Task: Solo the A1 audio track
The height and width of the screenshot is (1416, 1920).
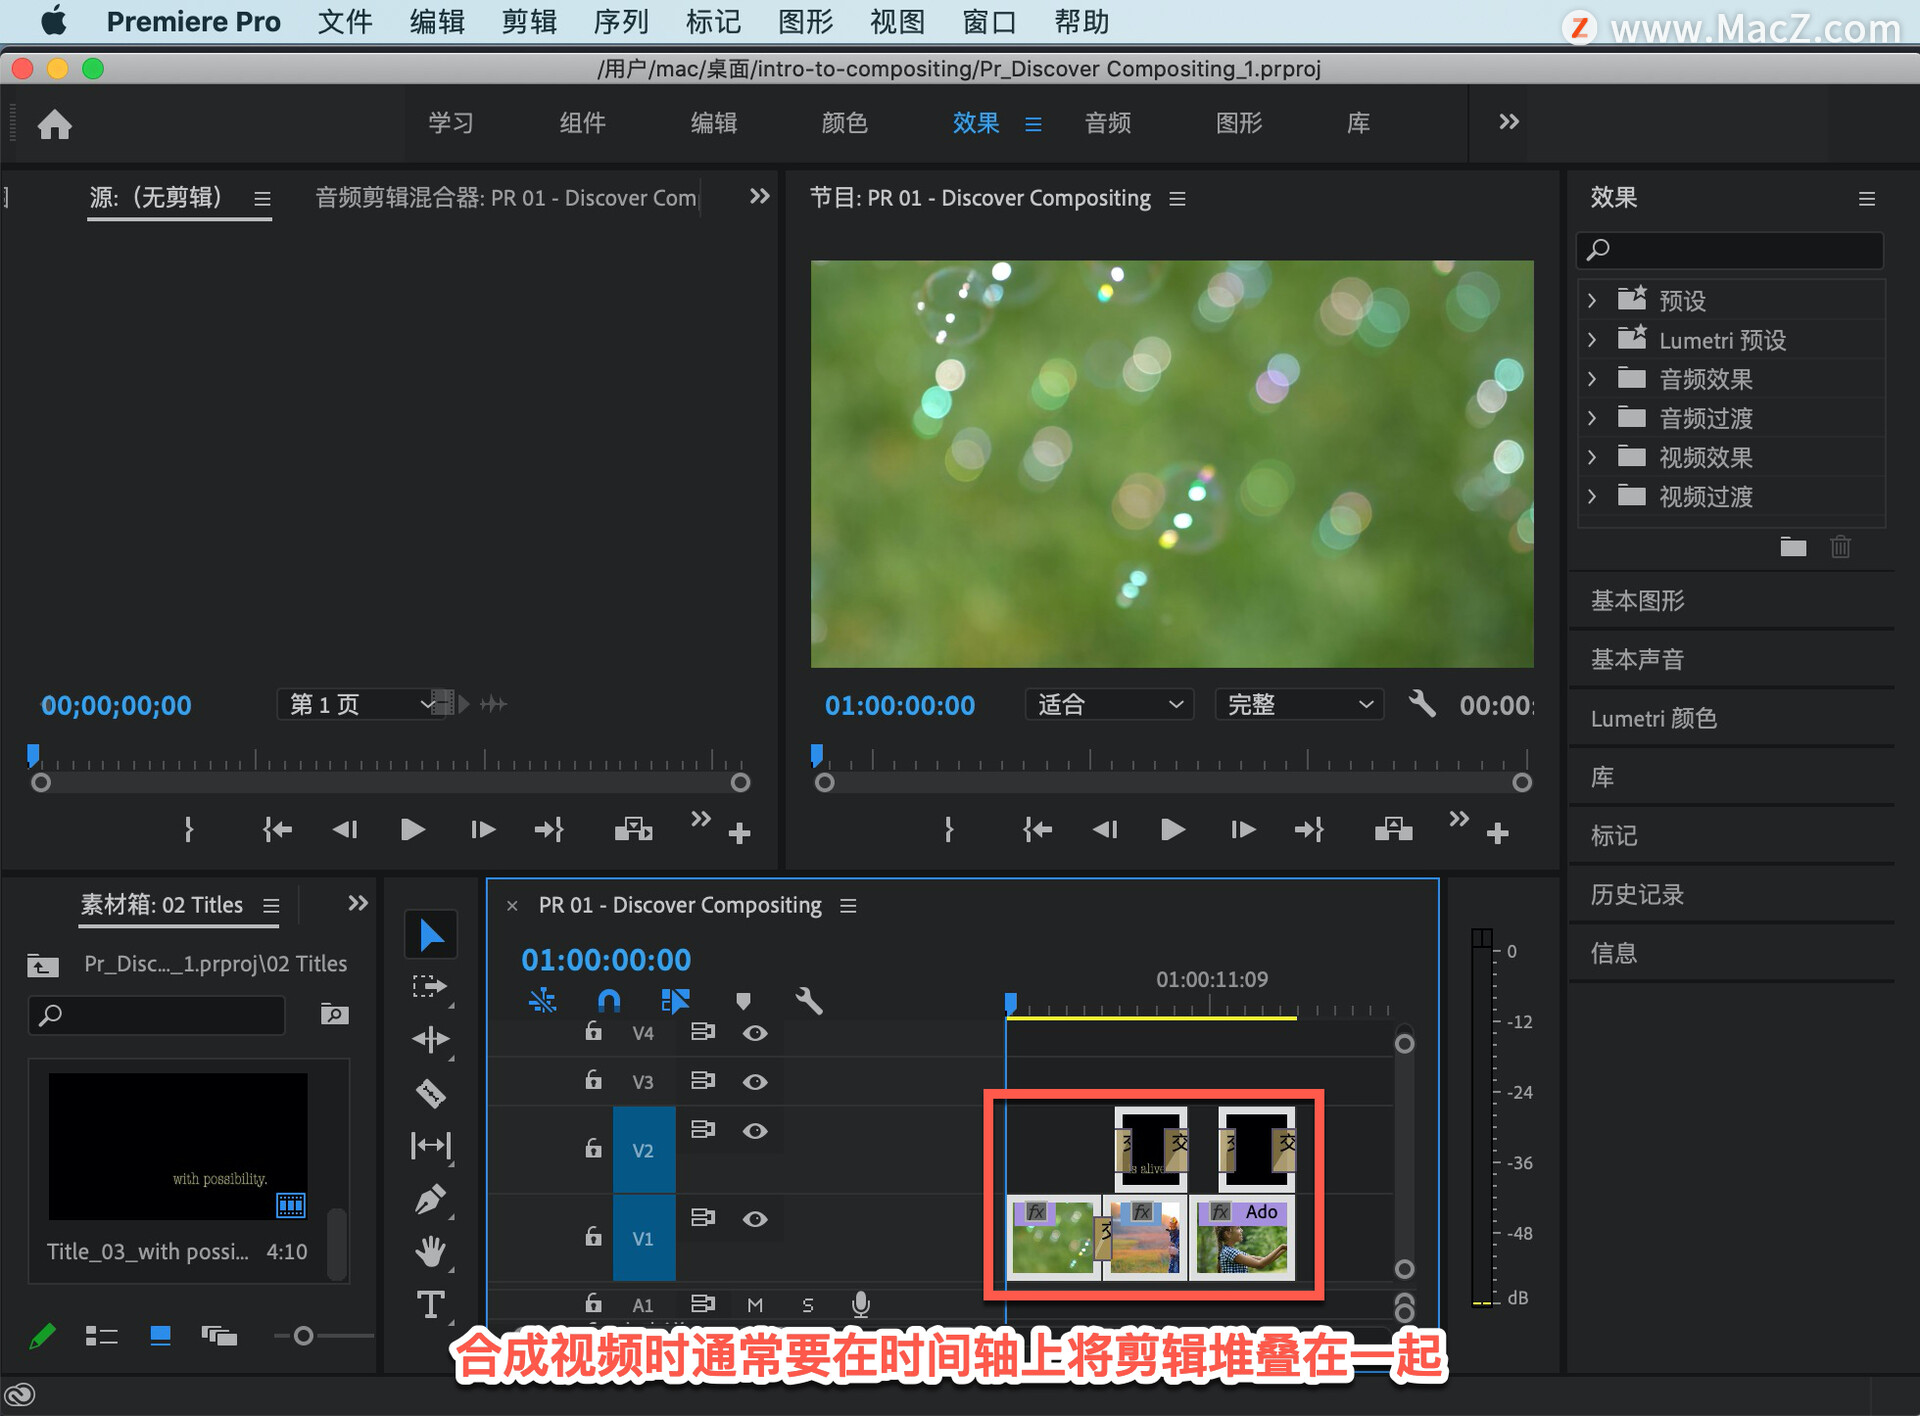Action: click(808, 1305)
